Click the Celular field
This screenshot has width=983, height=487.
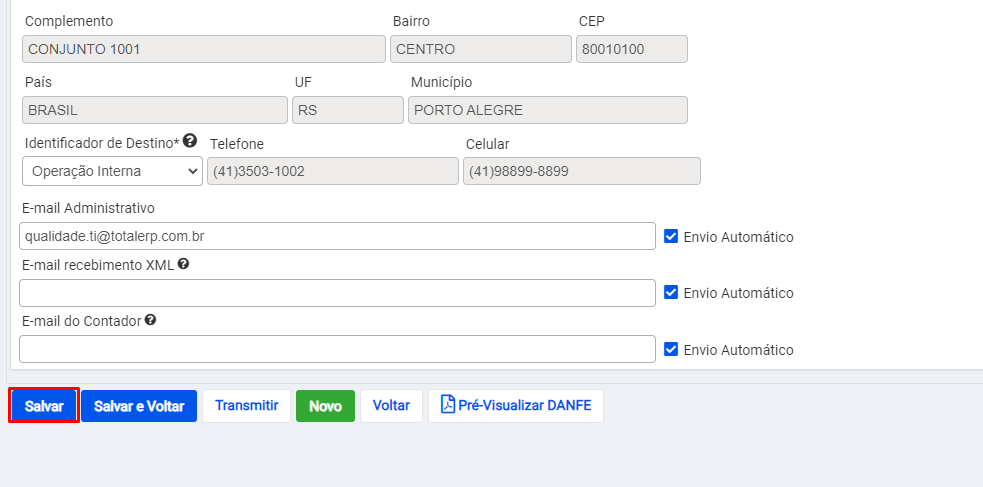tap(582, 171)
